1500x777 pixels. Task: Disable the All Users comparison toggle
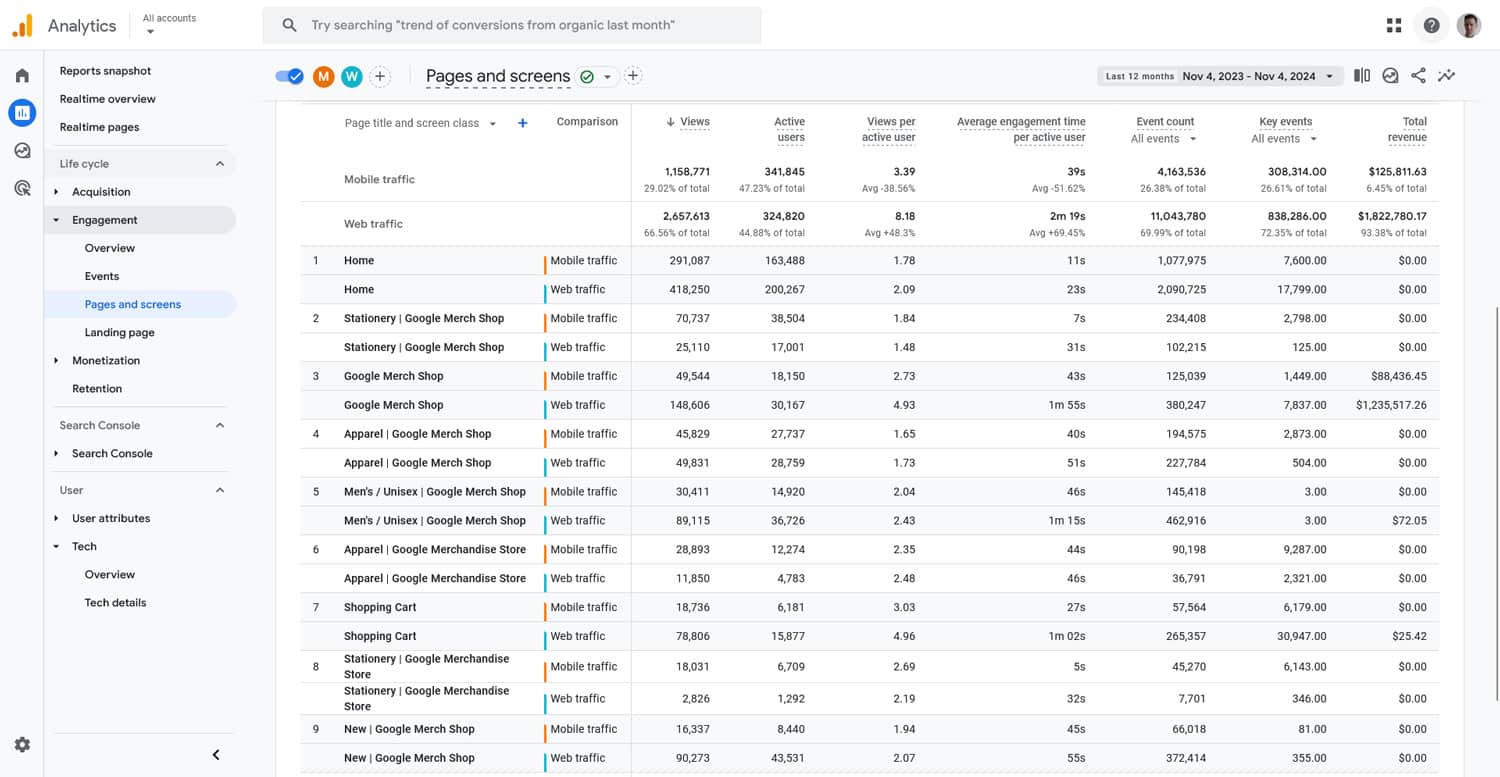point(290,75)
